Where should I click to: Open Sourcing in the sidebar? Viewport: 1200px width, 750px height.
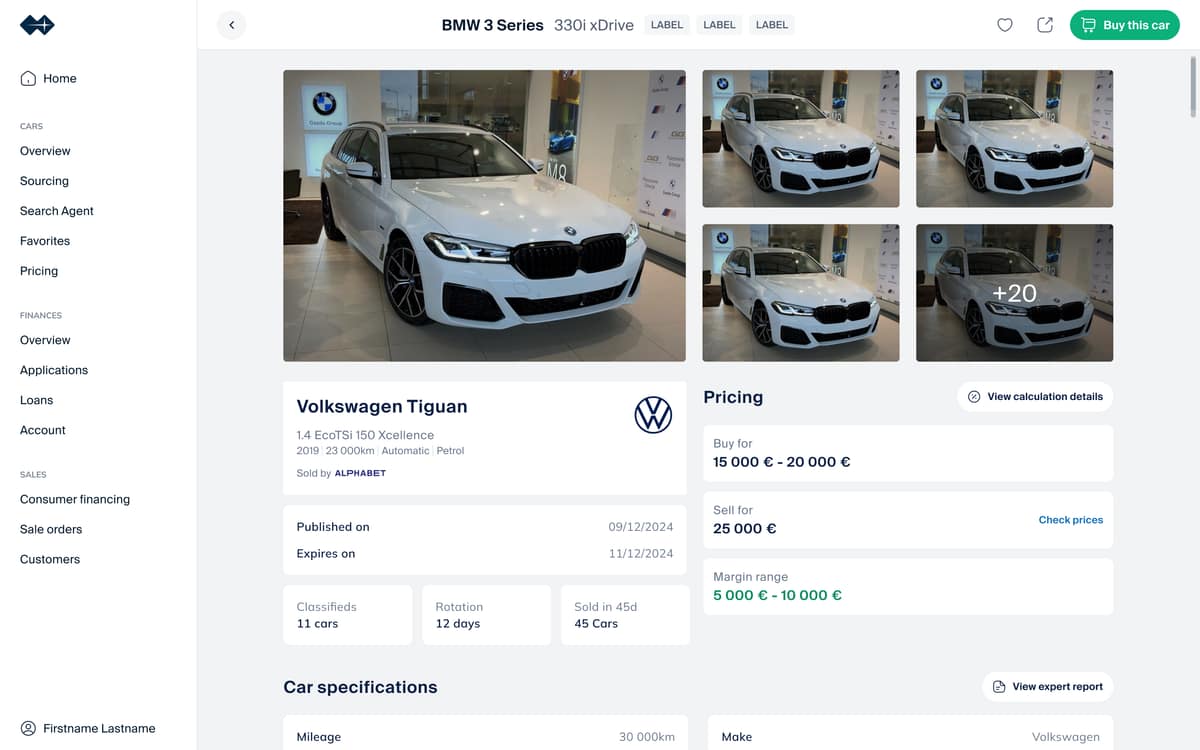pos(44,181)
